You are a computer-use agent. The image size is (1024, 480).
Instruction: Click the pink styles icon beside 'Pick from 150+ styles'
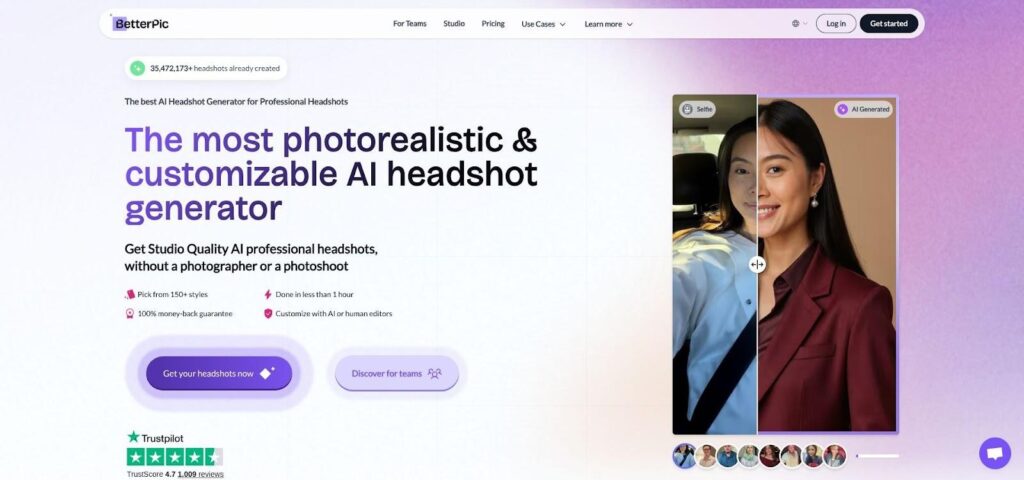tap(130, 295)
